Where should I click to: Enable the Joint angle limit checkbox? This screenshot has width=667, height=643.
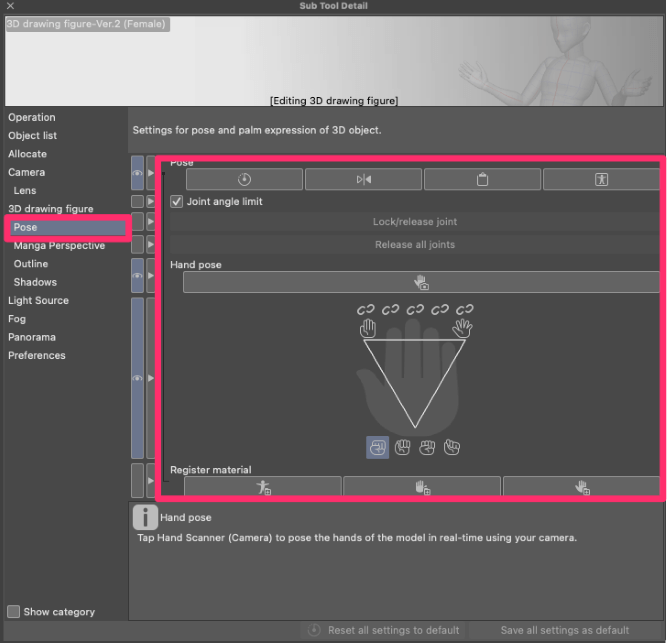[x=177, y=202]
